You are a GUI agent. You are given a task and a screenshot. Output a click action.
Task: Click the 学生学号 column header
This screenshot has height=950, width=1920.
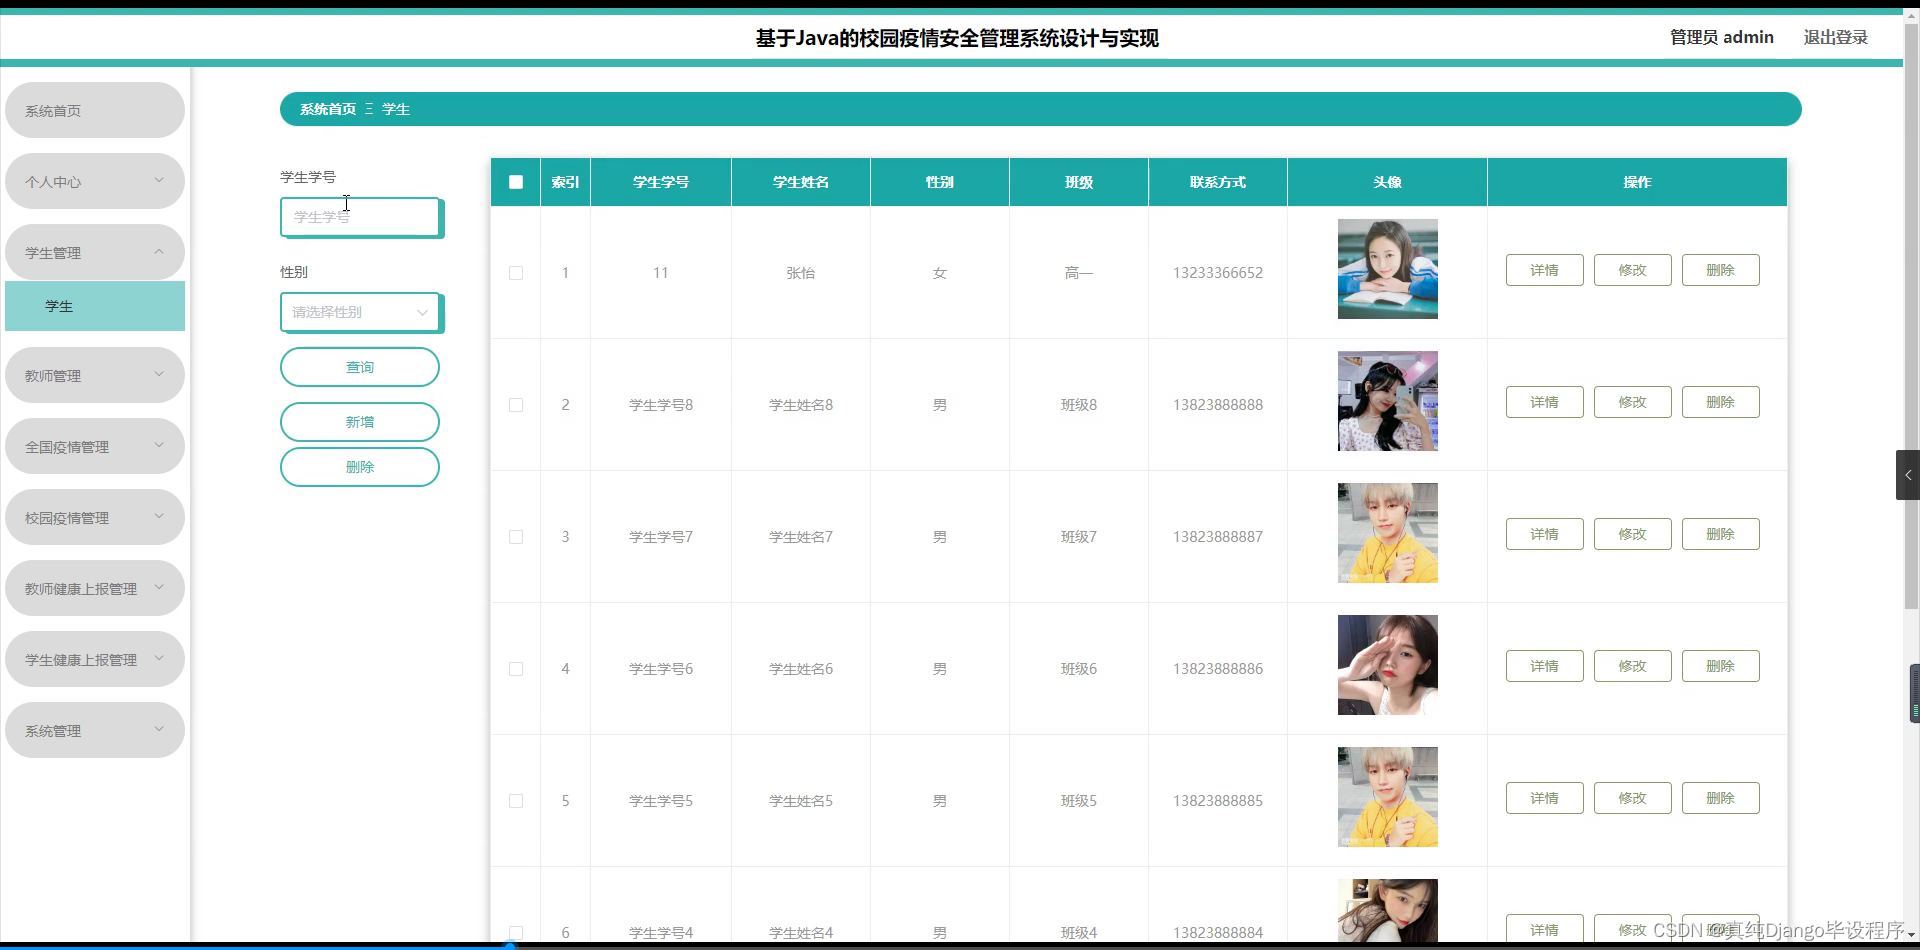[661, 182]
